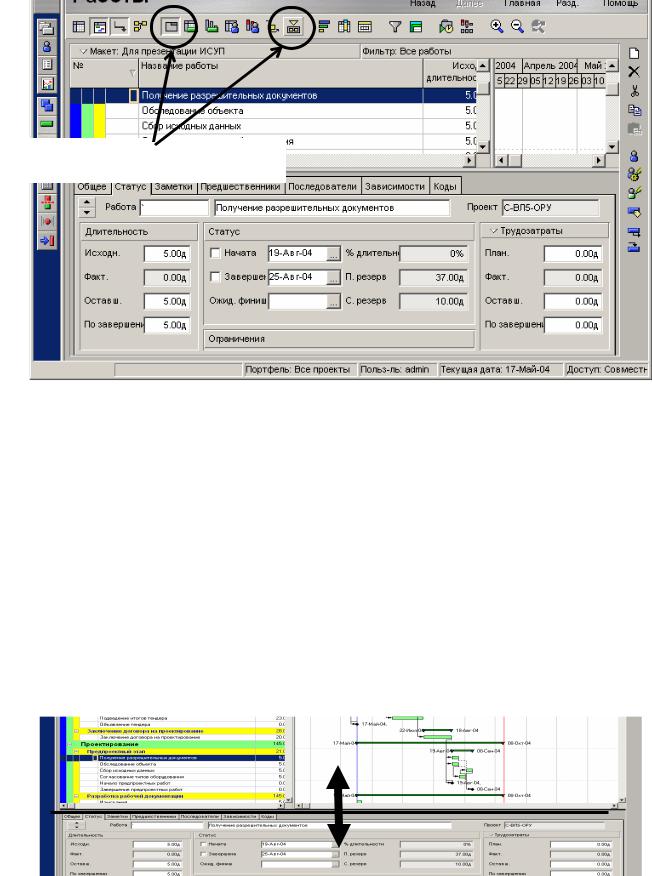This screenshot has width=652, height=876.
Task: Click the Level Resources toolbar icon
Action: click(467, 27)
